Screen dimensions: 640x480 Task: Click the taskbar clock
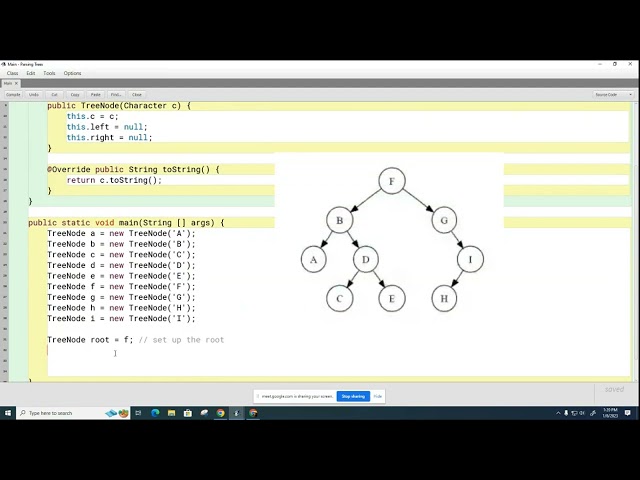611,413
